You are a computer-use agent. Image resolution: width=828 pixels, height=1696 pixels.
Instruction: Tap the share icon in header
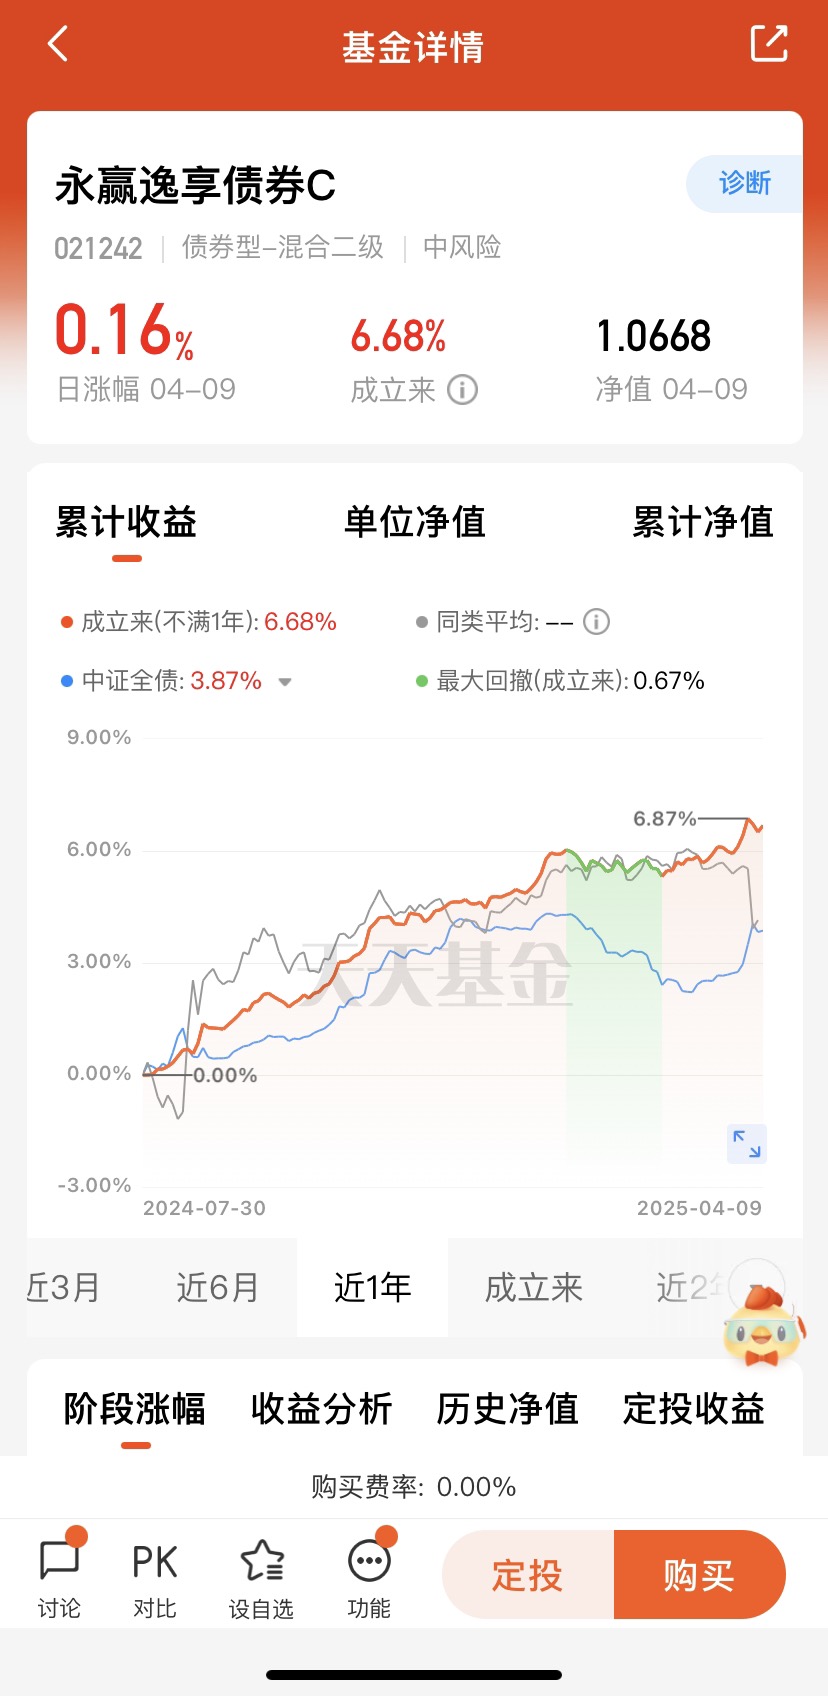(769, 44)
